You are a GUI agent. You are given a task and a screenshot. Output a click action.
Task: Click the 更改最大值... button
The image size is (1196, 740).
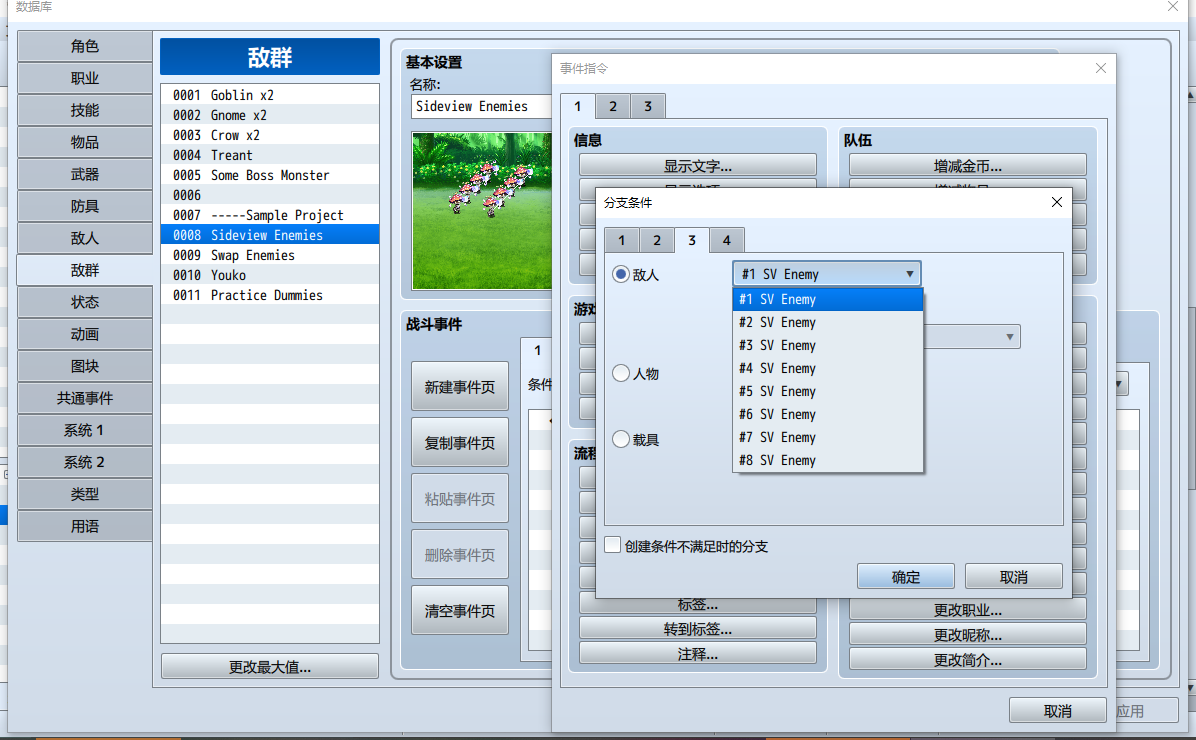click(270, 667)
